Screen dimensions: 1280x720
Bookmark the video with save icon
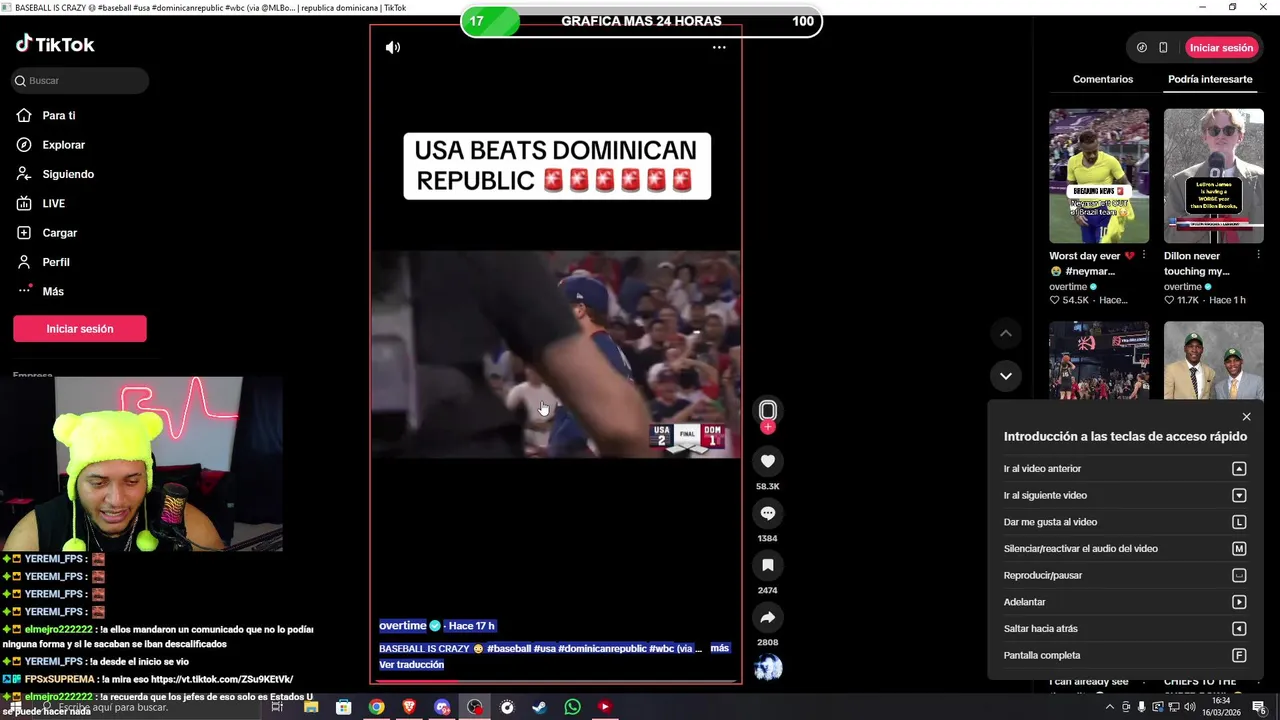[x=768, y=565]
